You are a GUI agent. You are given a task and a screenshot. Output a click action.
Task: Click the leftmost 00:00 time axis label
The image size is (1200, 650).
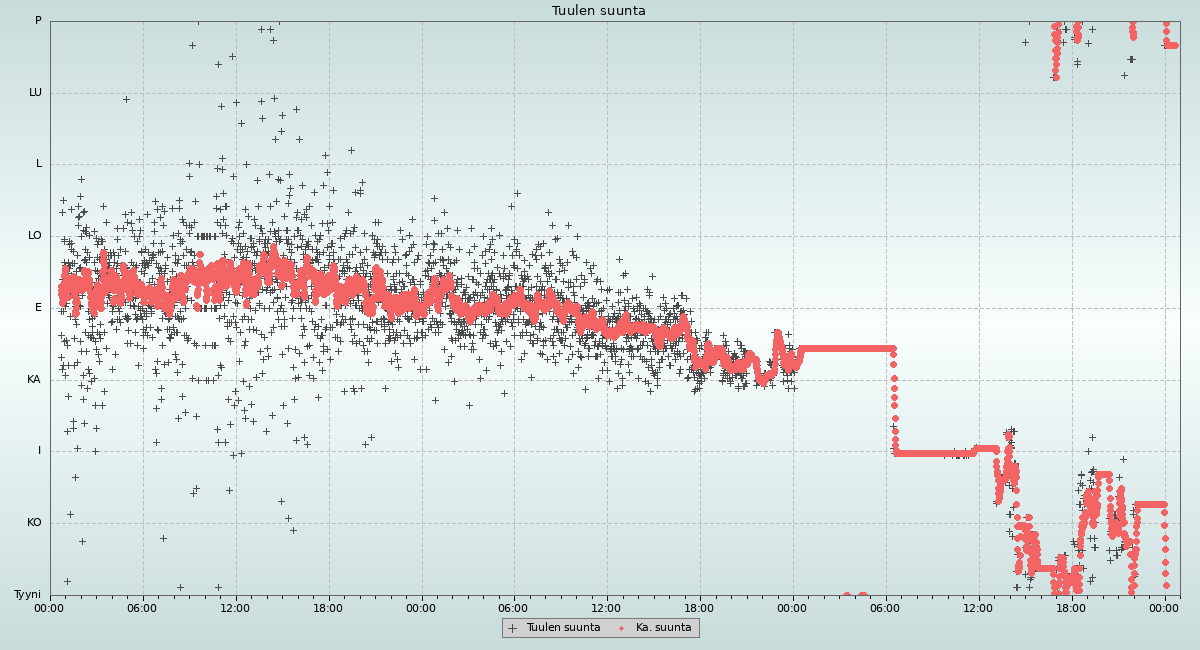[x=50, y=608]
